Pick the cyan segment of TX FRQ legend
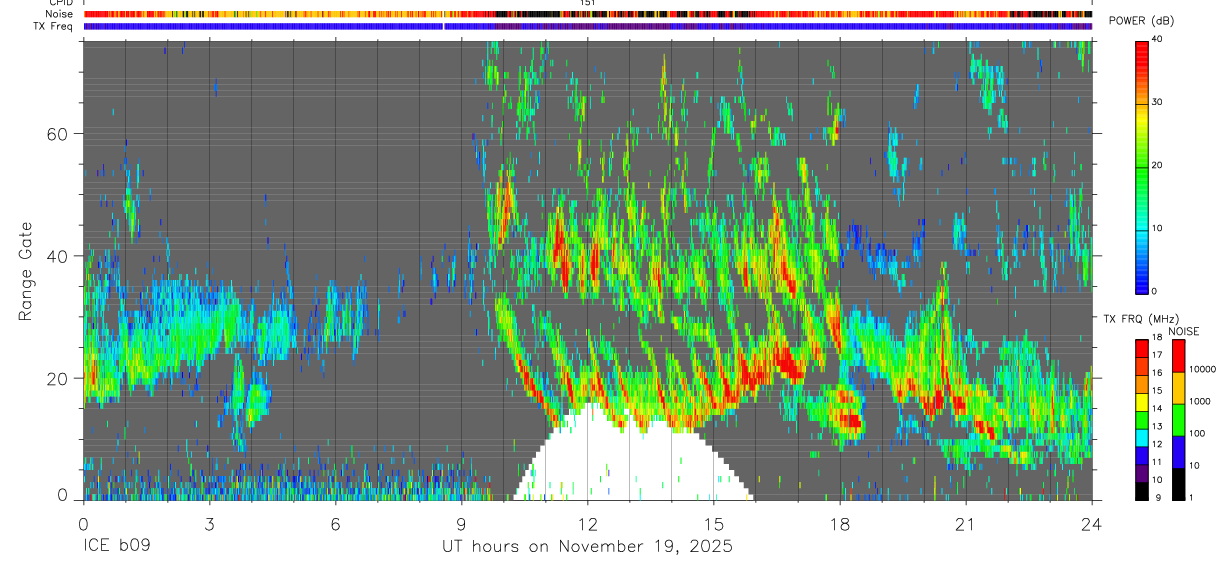Image resolution: width=1228 pixels, height=567 pixels. tap(1142, 438)
